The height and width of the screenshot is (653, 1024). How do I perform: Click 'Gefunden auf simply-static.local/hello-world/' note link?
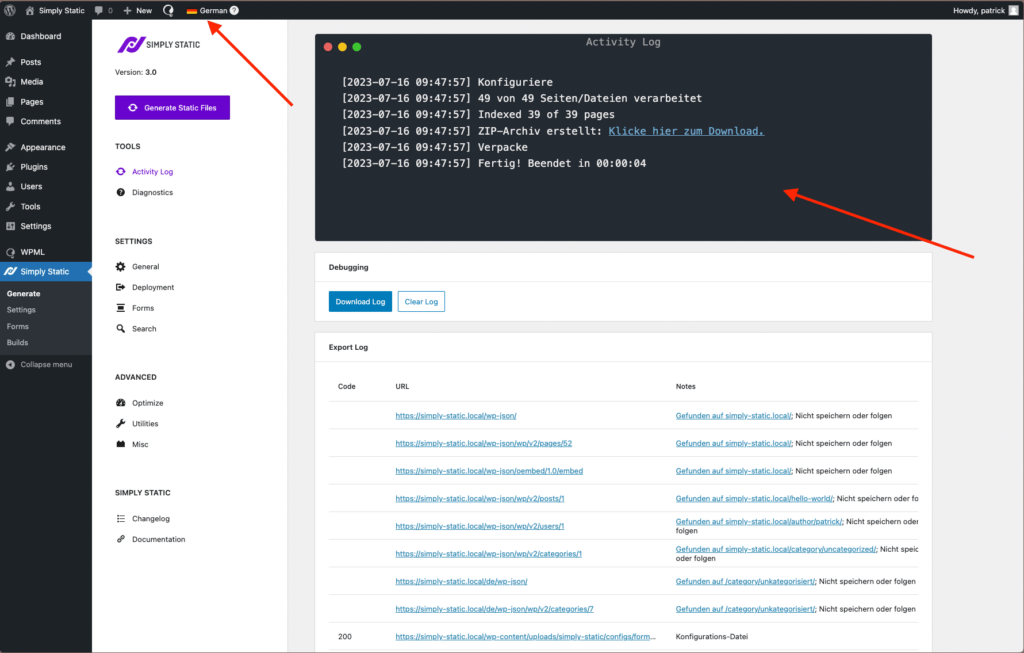tap(754, 499)
